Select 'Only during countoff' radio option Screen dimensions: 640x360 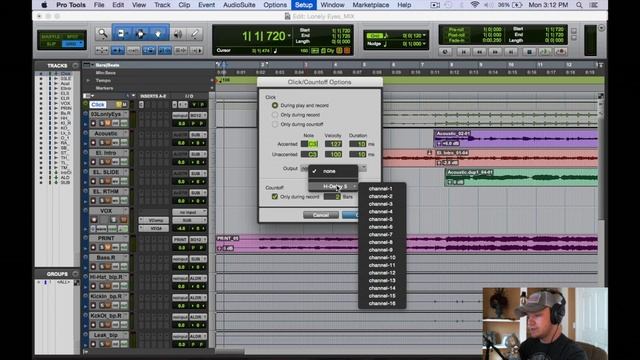pyautogui.click(x=275, y=124)
